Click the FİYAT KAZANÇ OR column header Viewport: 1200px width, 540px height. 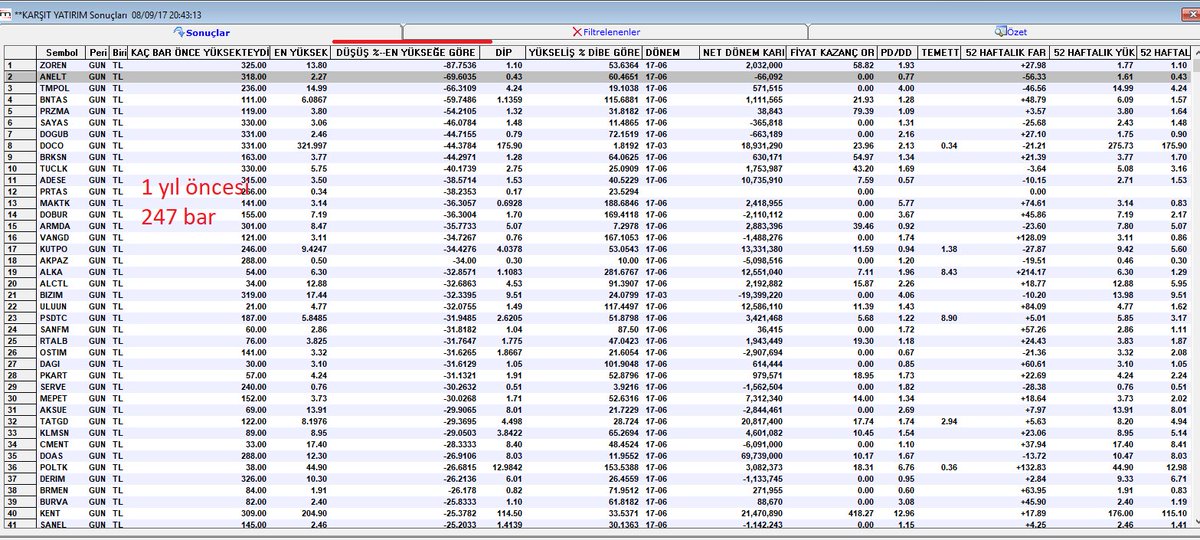click(x=831, y=51)
